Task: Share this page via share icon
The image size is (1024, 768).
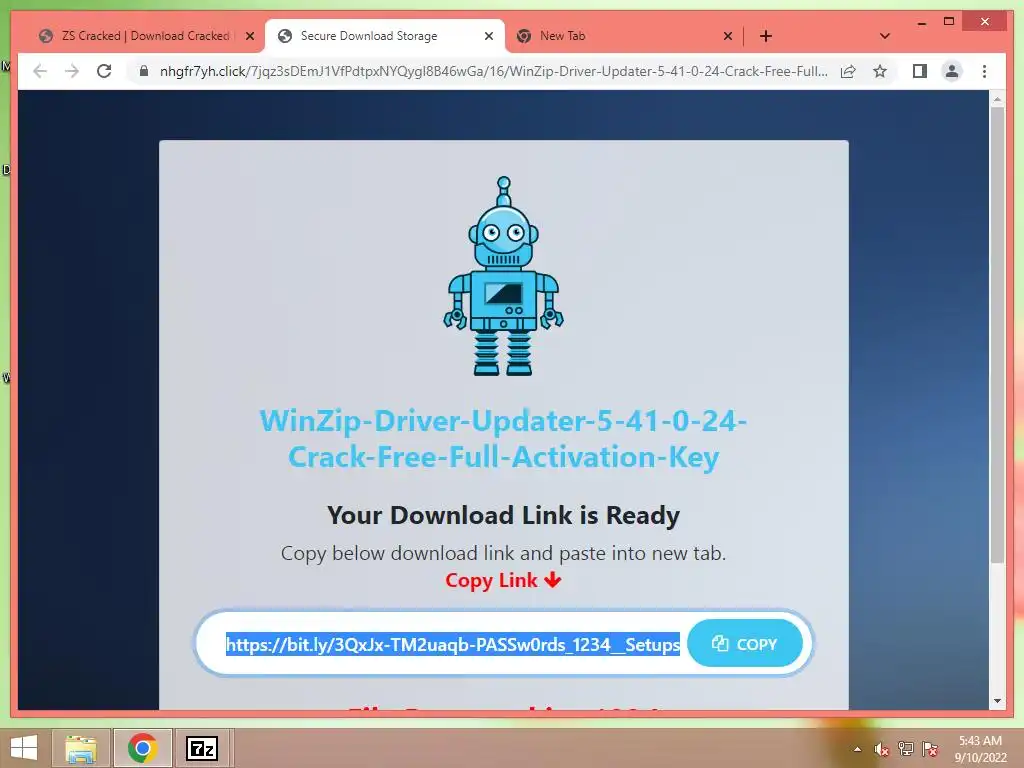Action: click(x=848, y=71)
